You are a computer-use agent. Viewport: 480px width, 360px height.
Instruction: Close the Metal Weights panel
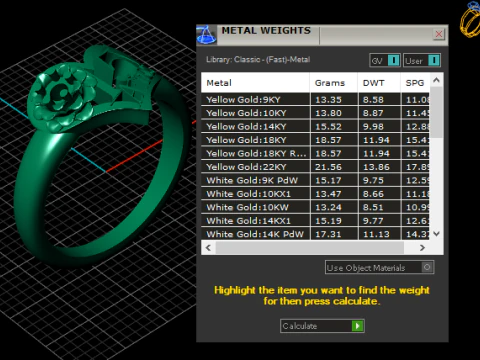pos(439,34)
